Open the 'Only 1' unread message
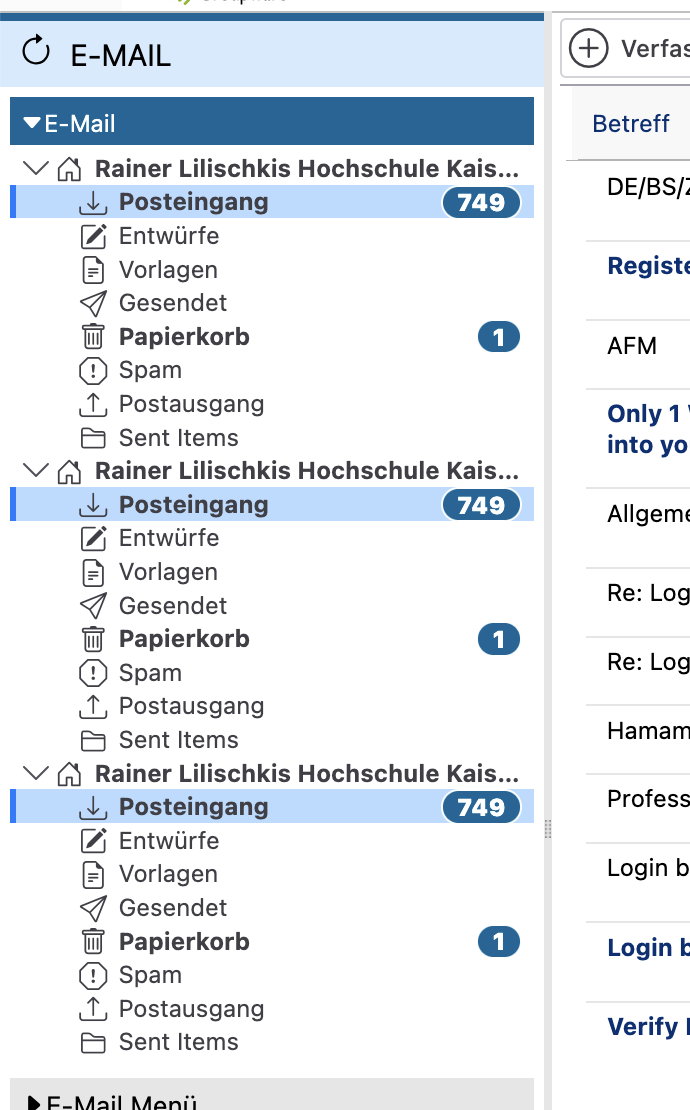690x1110 pixels. click(x=647, y=429)
